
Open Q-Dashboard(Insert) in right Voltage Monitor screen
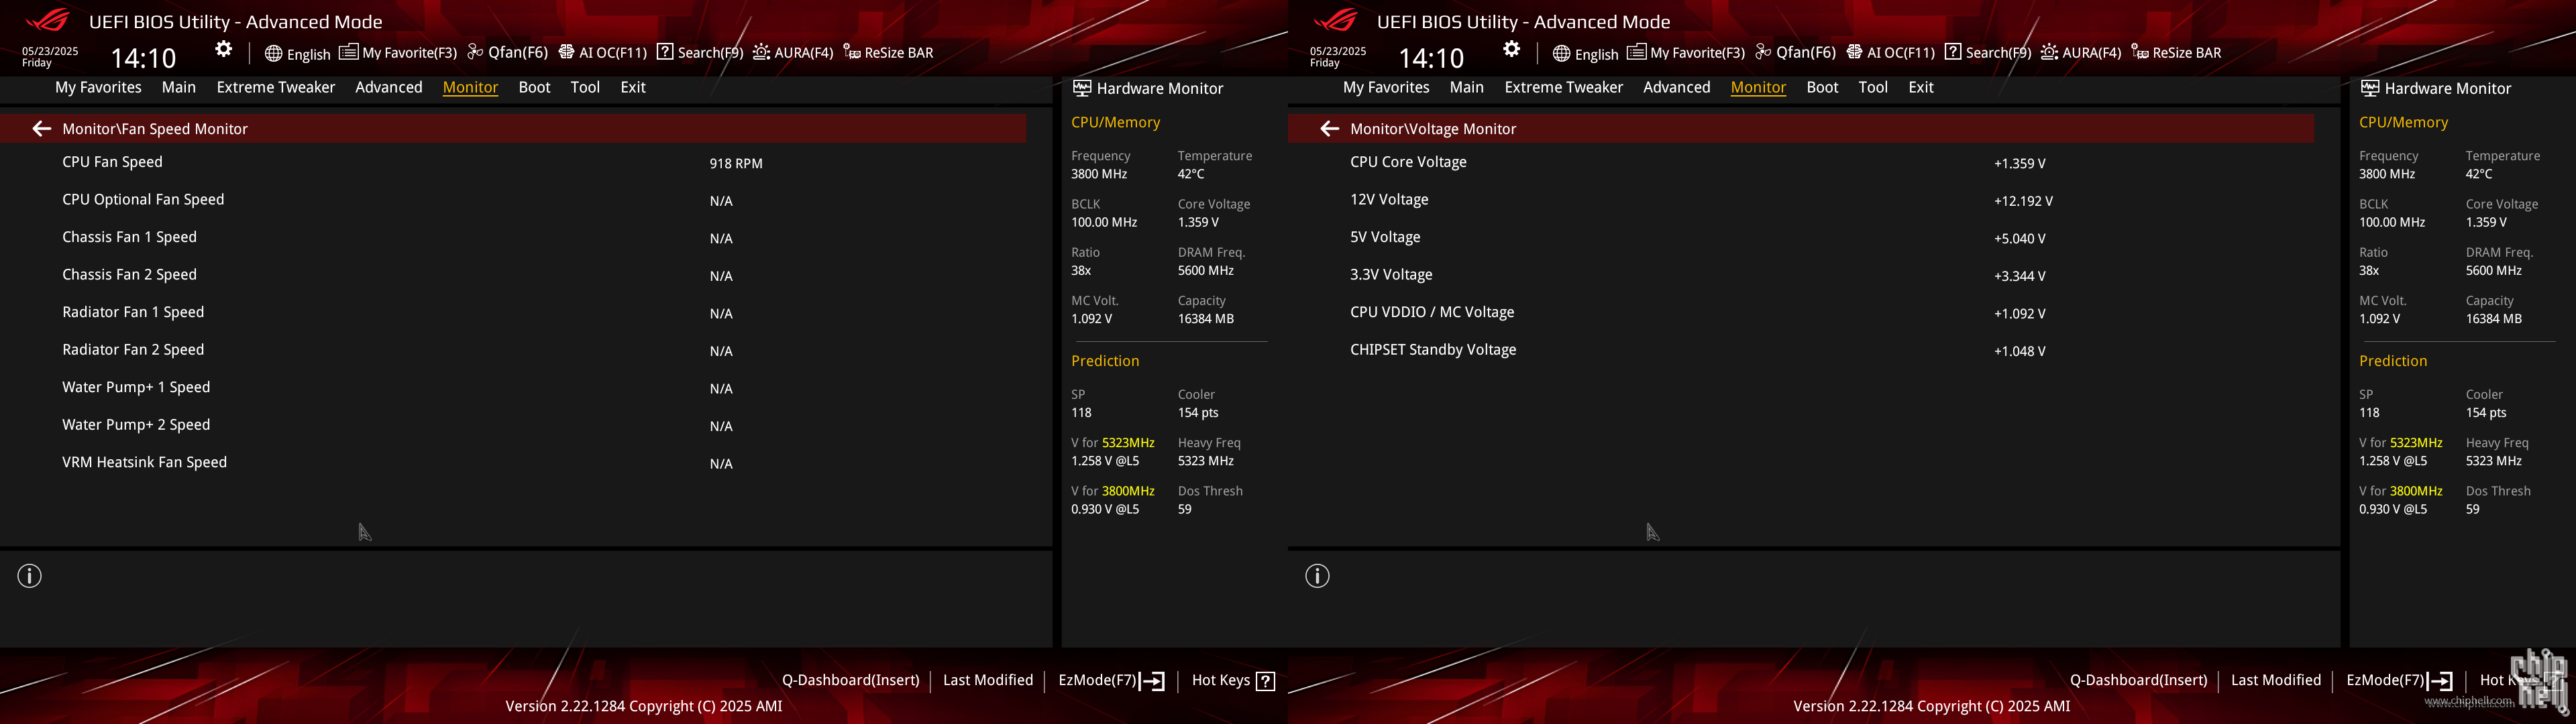[x=2138, y=680]
